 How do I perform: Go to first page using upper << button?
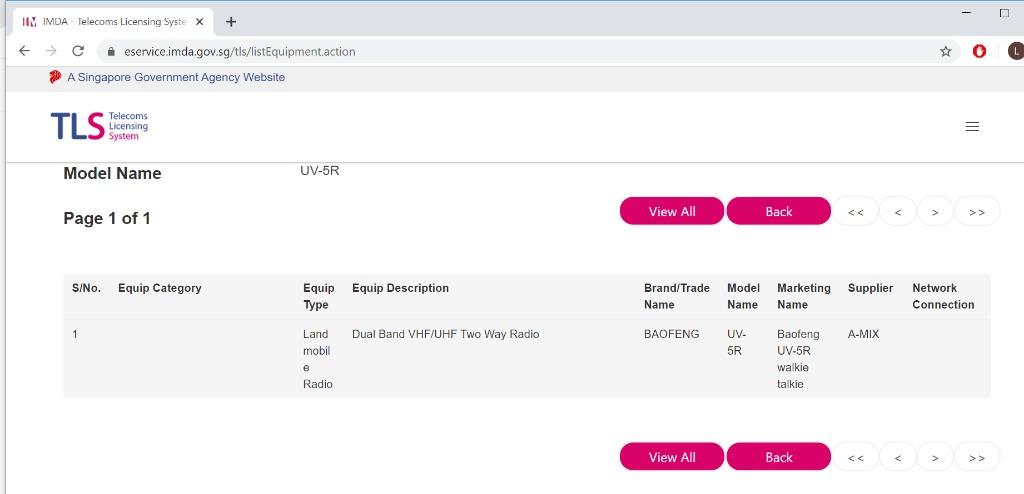(x=856, y=211)
